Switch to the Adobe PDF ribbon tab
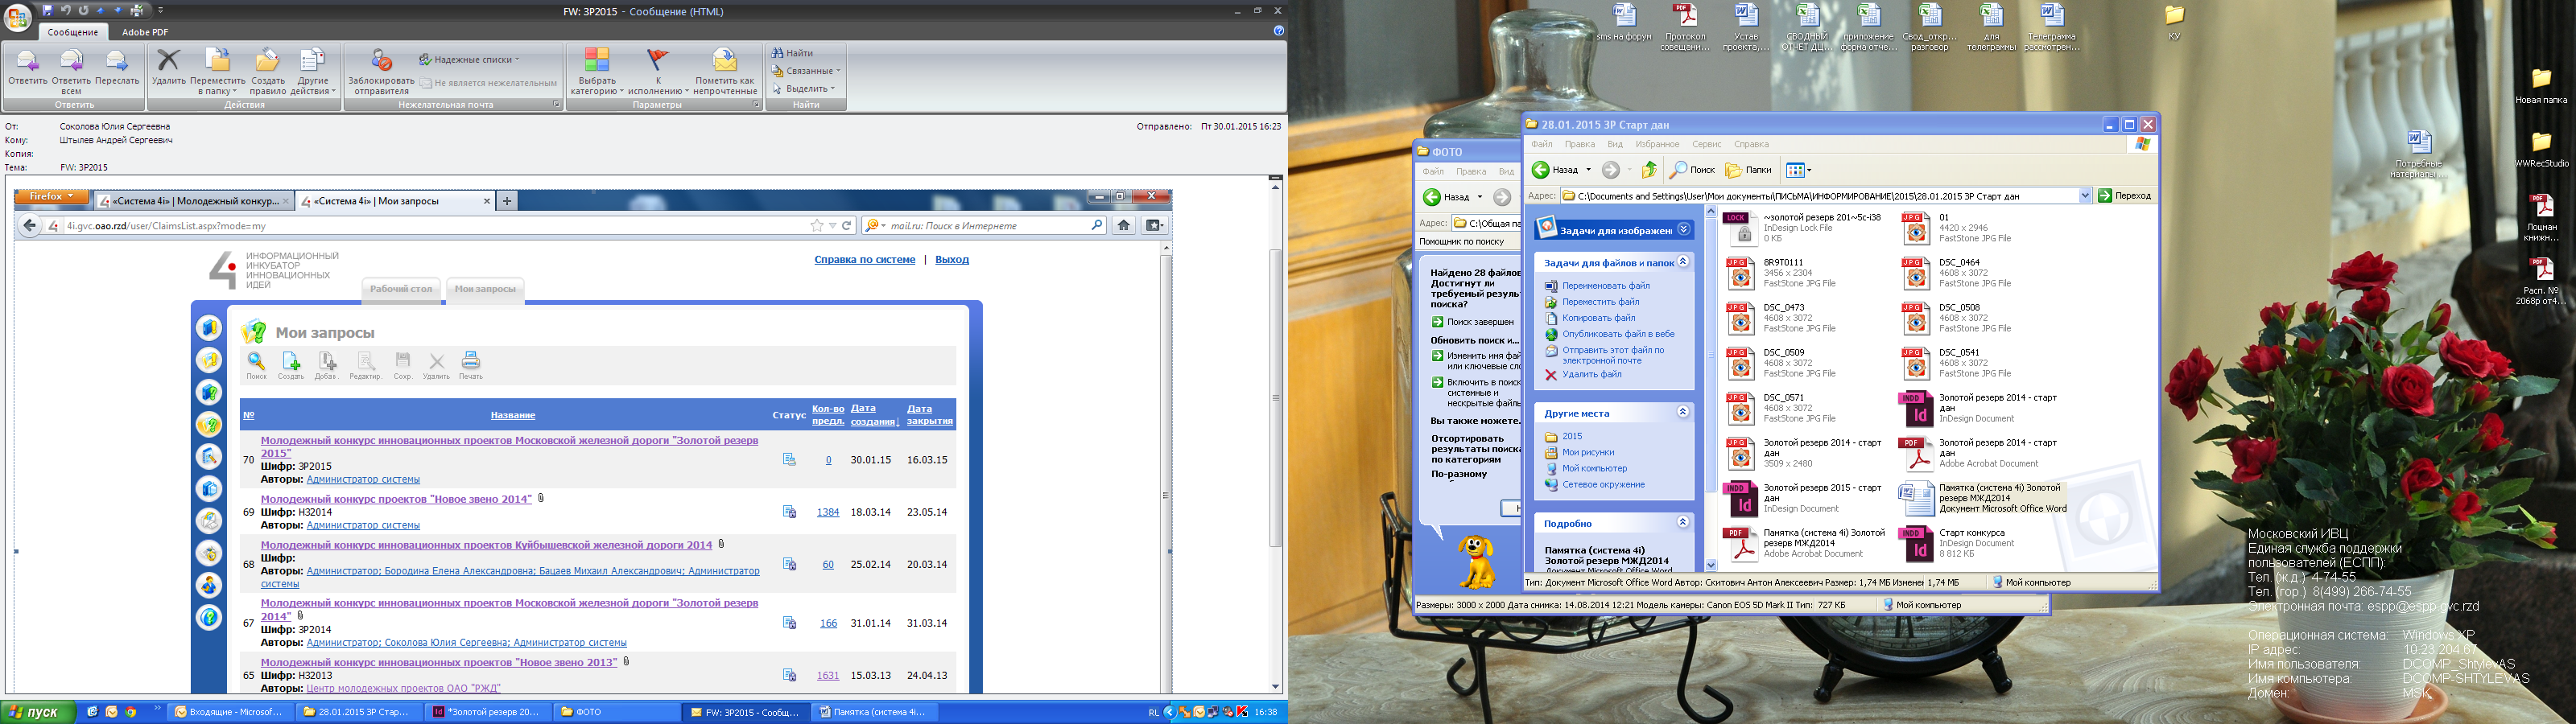The image size is (2576, 724). pyautogui.click(x=145, y=32)
